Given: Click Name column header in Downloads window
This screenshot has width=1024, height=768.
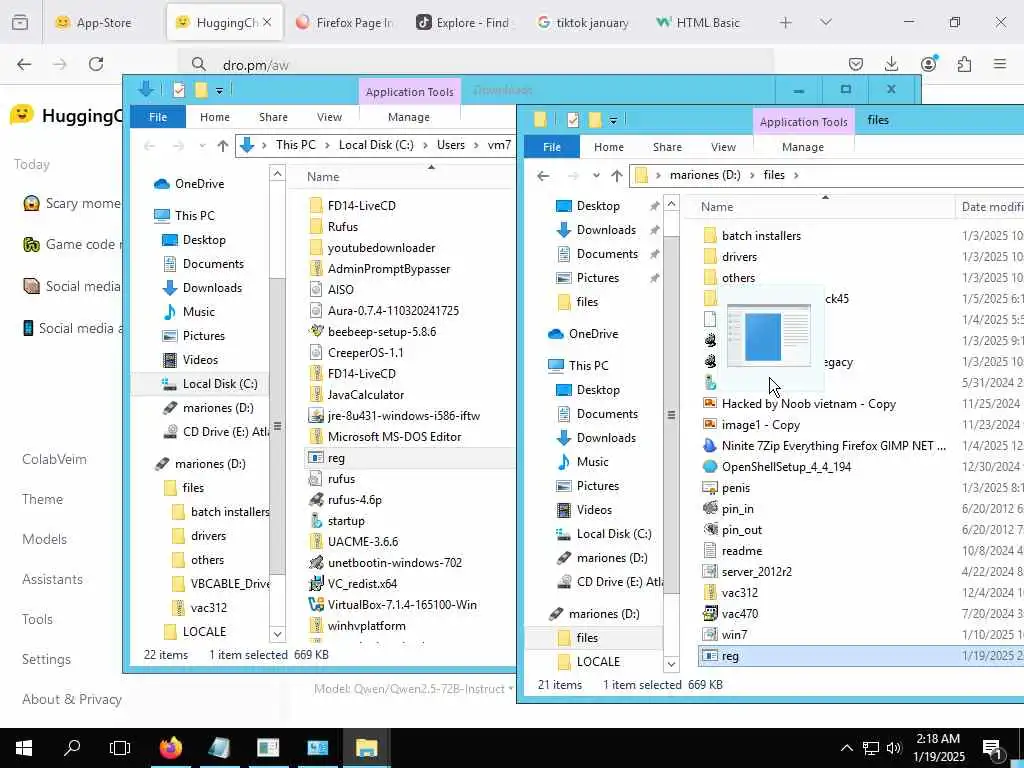Looking at the screenshot, I should tap(323, 177).
